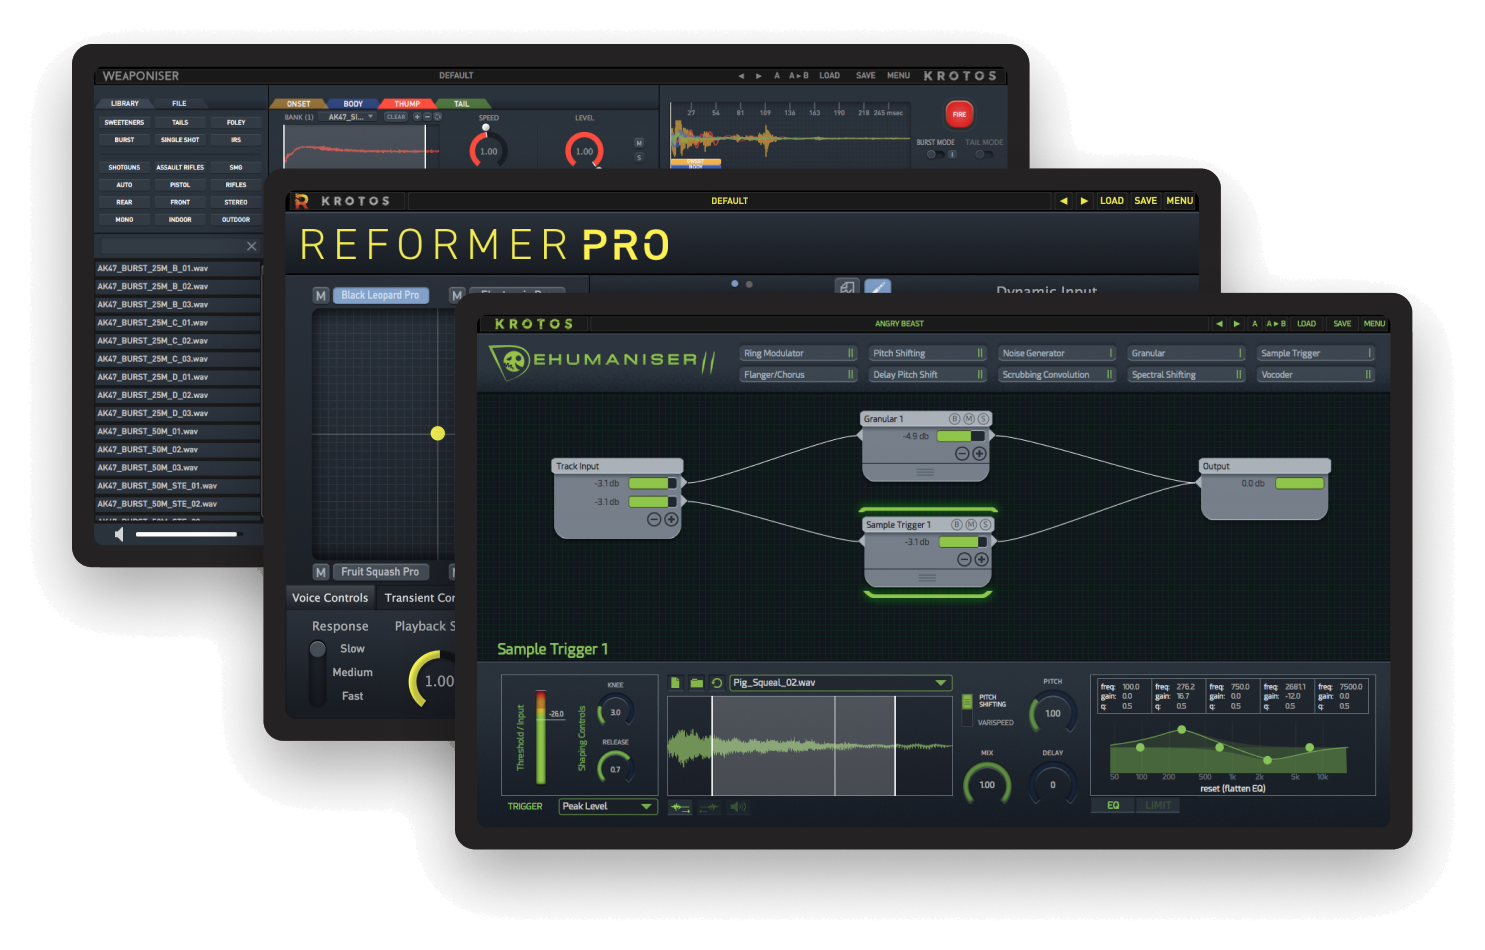The height and width of the screenshot is (950, 1485).
Task: Click next preset arrow in Dehumaniser header
Action: pyautogui.click(x=1237, y=324)
